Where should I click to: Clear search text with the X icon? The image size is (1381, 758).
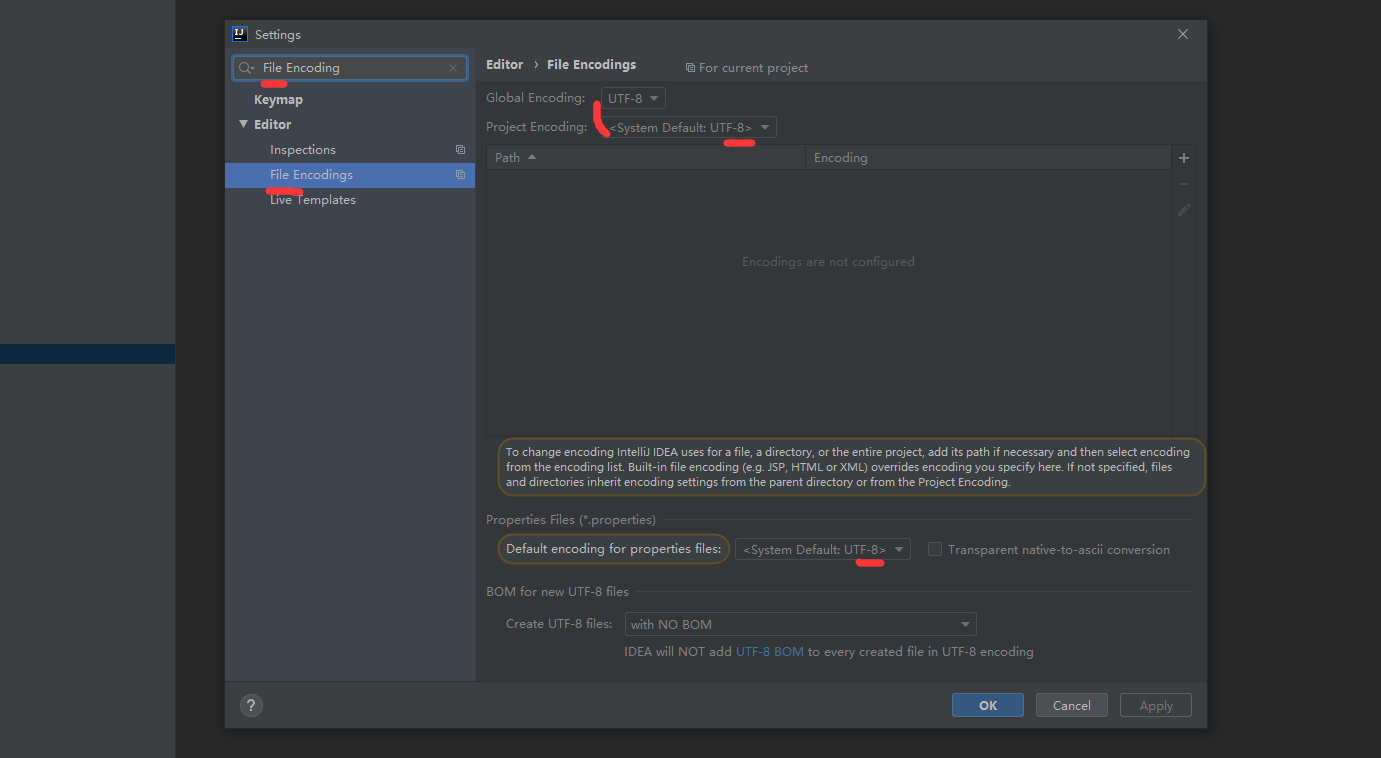pos(453,68)
